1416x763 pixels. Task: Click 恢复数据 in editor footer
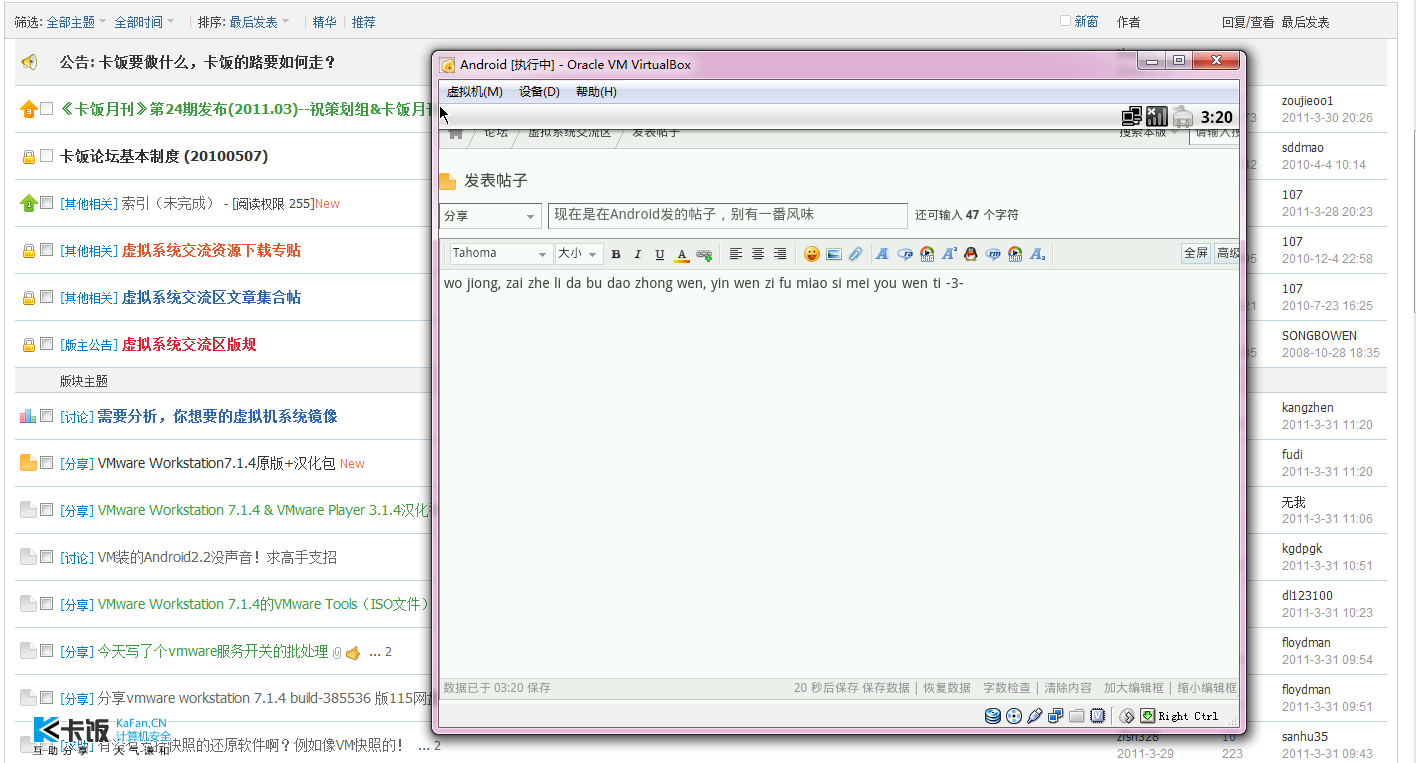[x=947, y=688]
